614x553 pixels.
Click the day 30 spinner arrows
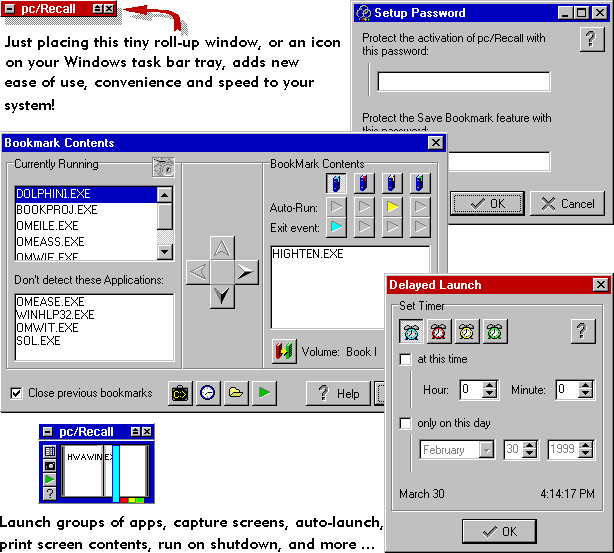(529, 450)
